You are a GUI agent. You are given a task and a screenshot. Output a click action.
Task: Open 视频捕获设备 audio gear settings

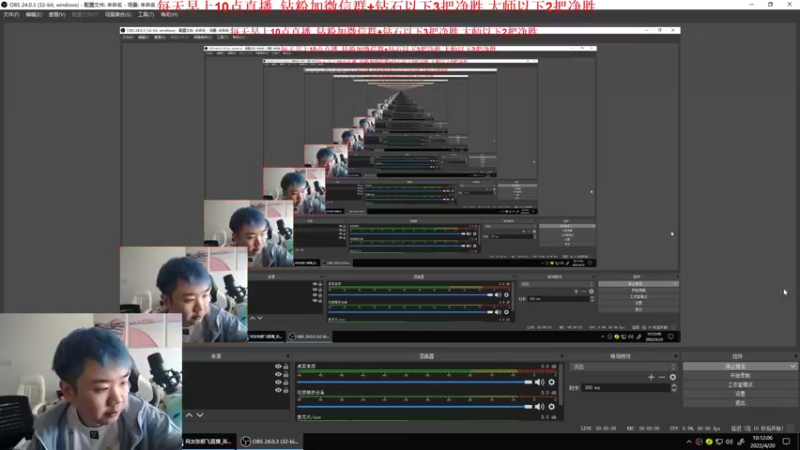pos(552,407)
